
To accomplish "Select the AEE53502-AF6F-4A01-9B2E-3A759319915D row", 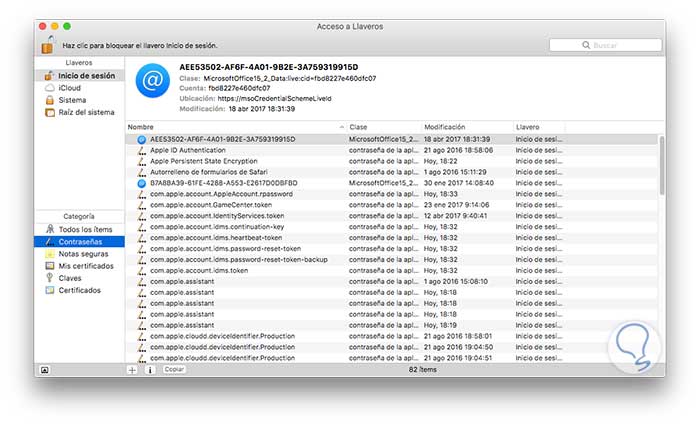I will [x=391, y=139].
